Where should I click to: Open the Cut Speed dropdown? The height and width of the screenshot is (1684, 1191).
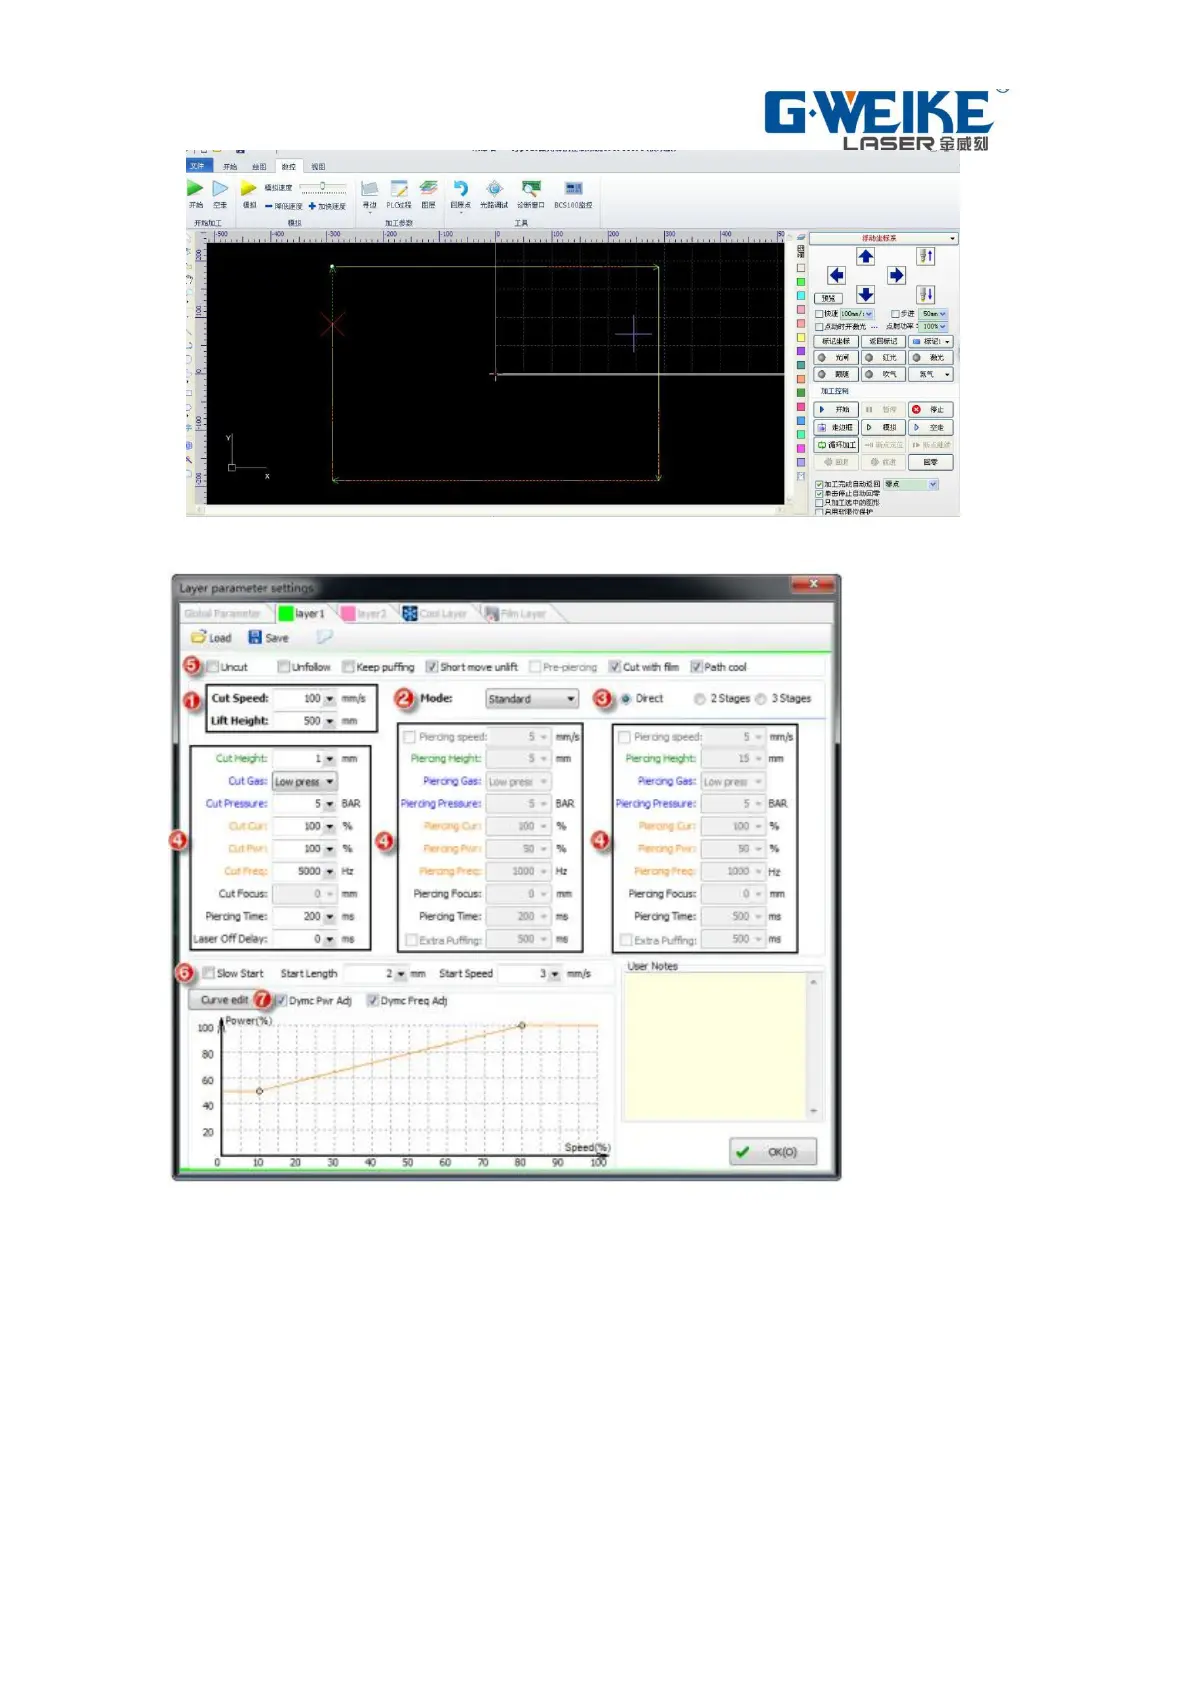(330, 699)
